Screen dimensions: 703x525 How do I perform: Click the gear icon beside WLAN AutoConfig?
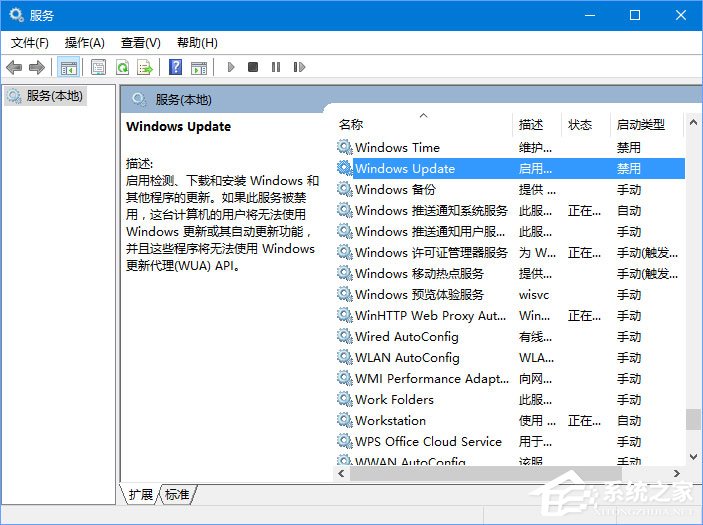(x=344, y=357)
